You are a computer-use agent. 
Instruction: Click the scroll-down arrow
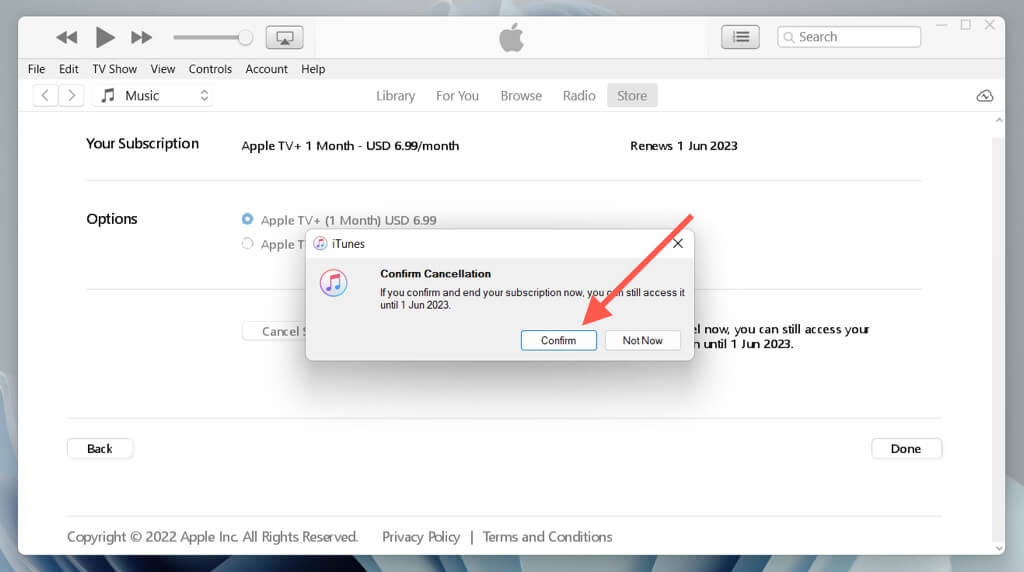click(x=999, y=548)
